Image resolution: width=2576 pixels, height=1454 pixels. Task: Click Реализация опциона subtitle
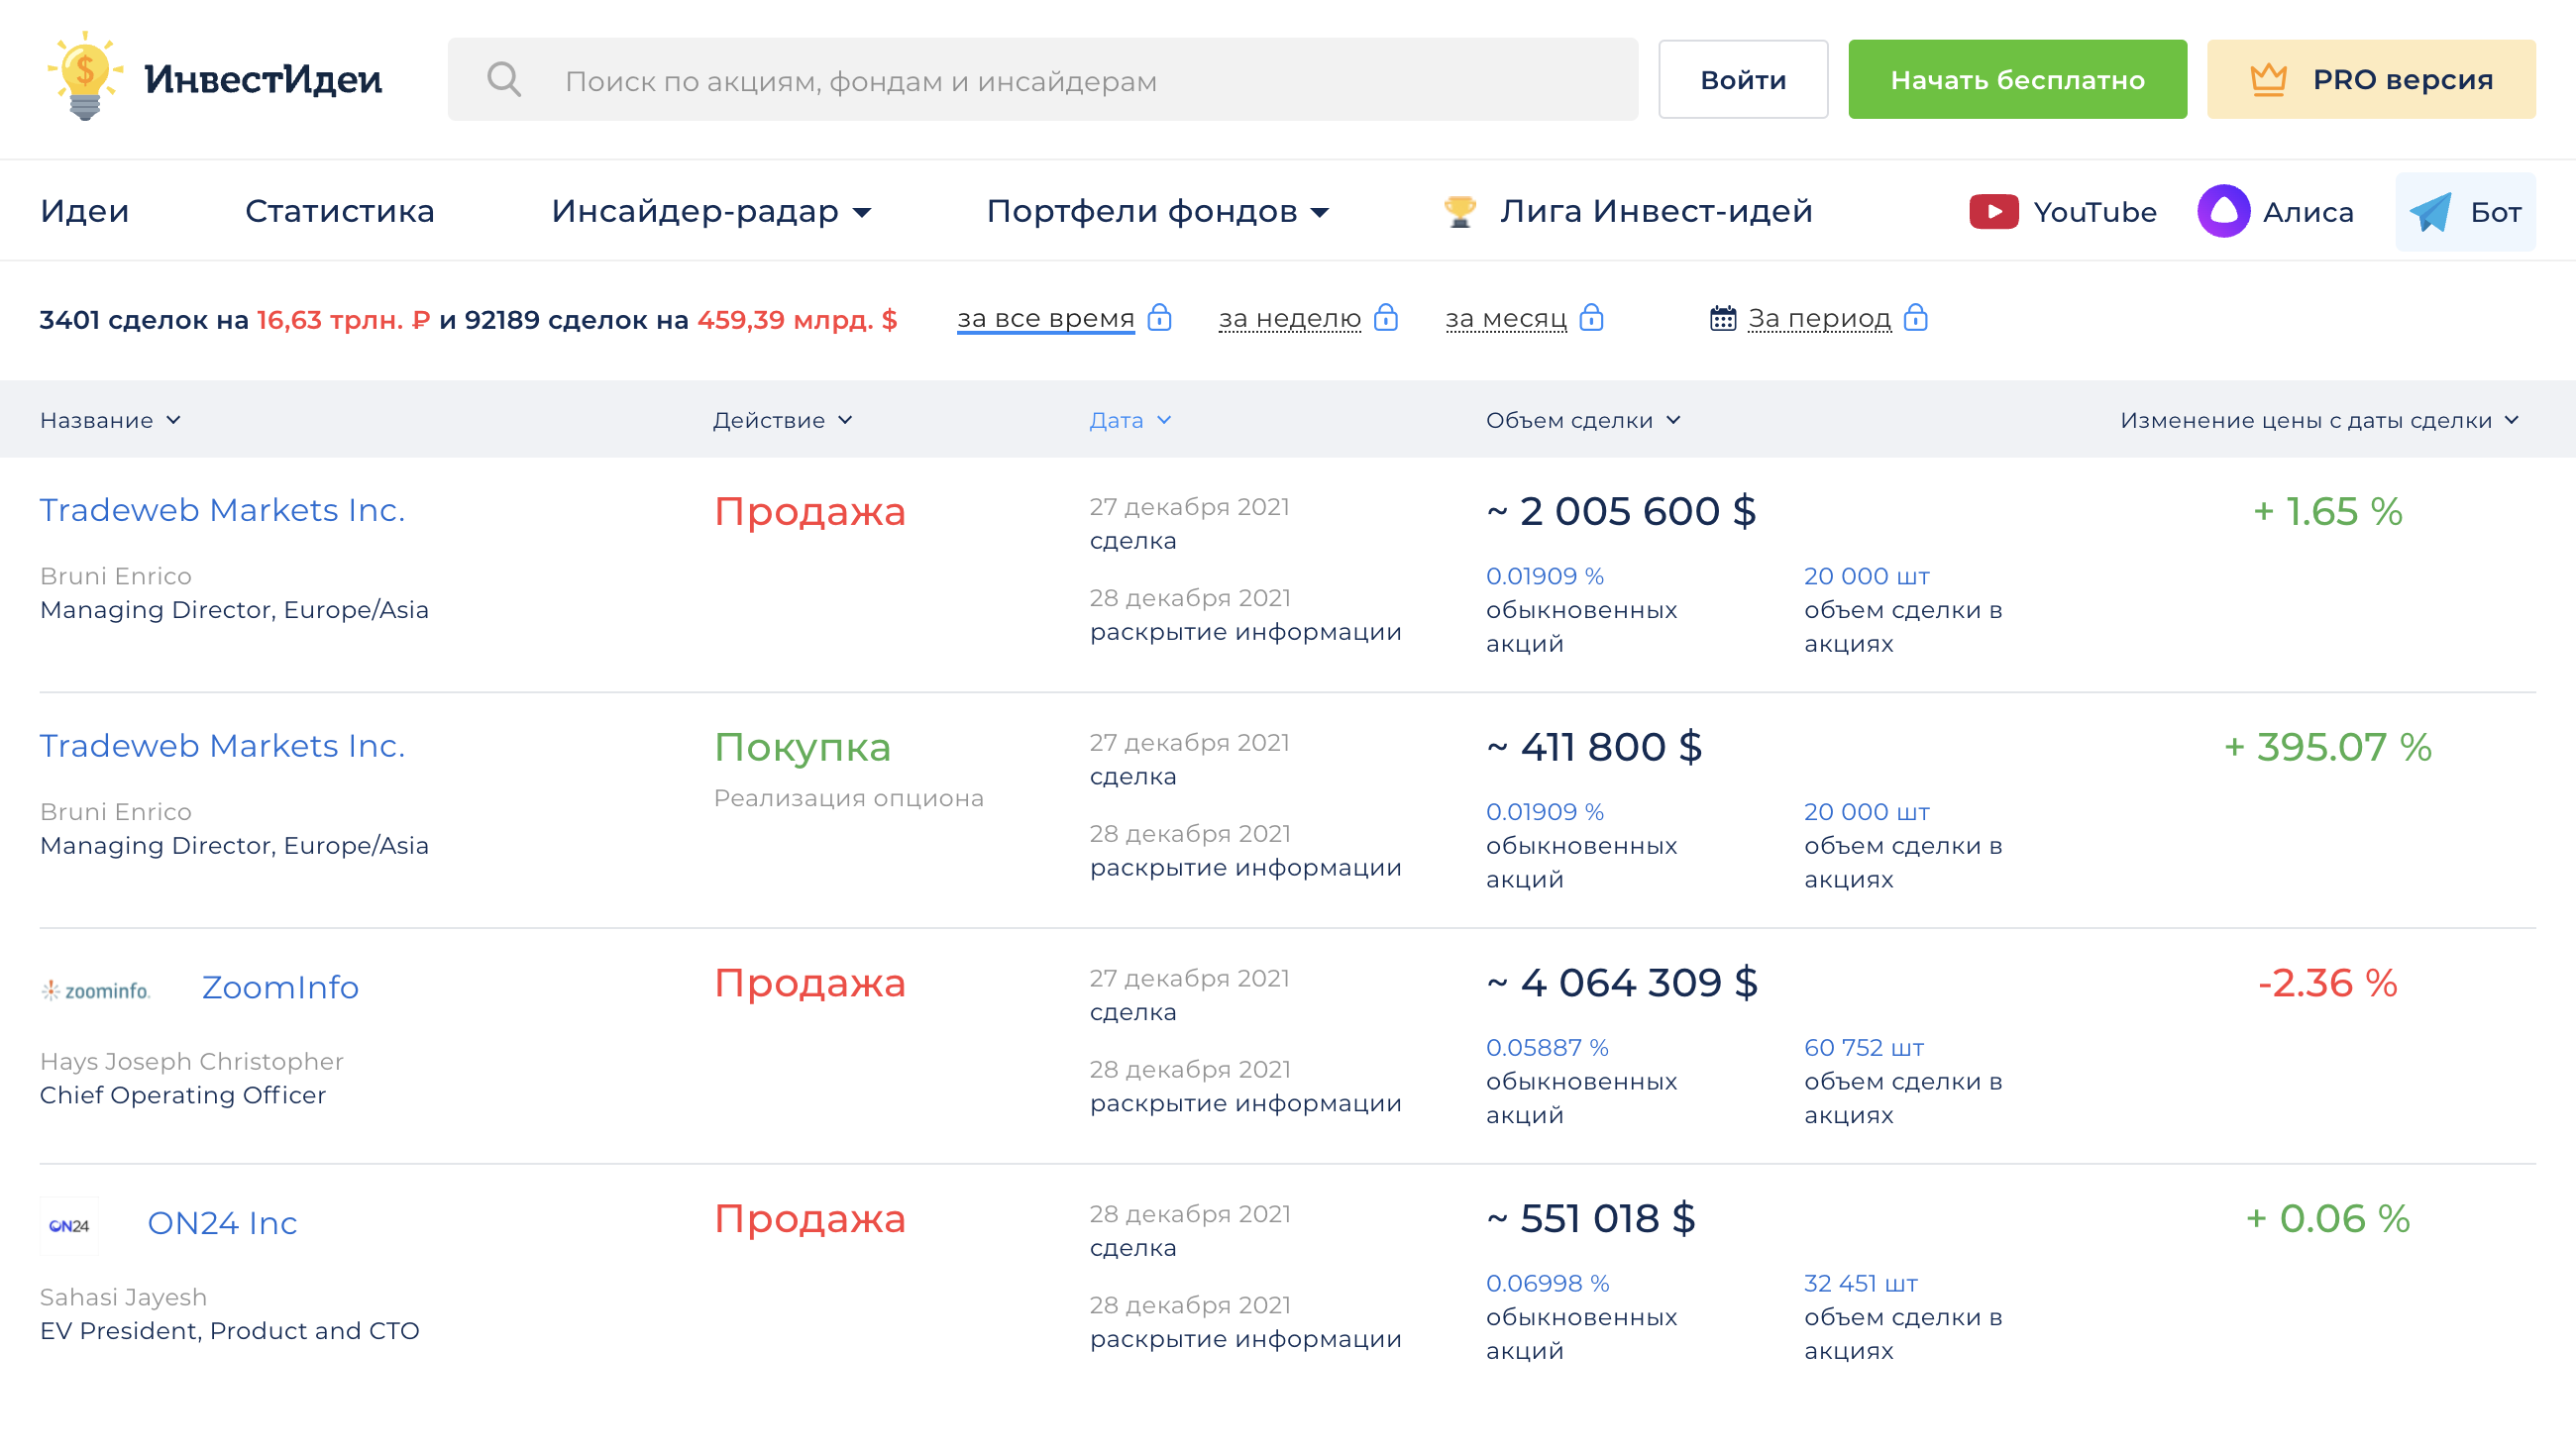pyautogui.click(x=848, y=798)
